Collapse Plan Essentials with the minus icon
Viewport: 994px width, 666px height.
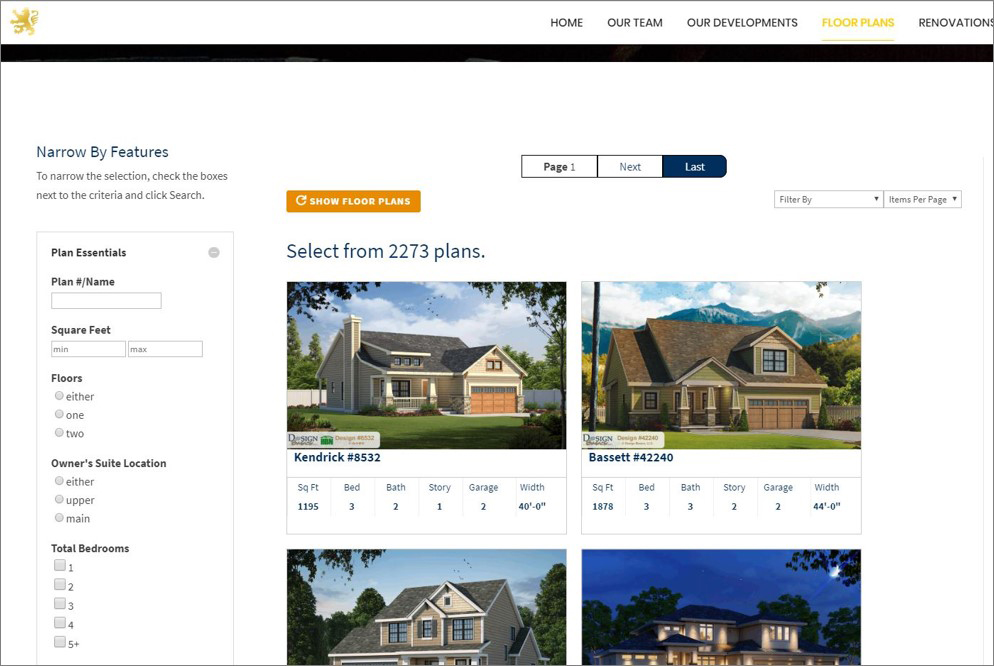click(214, 252)
